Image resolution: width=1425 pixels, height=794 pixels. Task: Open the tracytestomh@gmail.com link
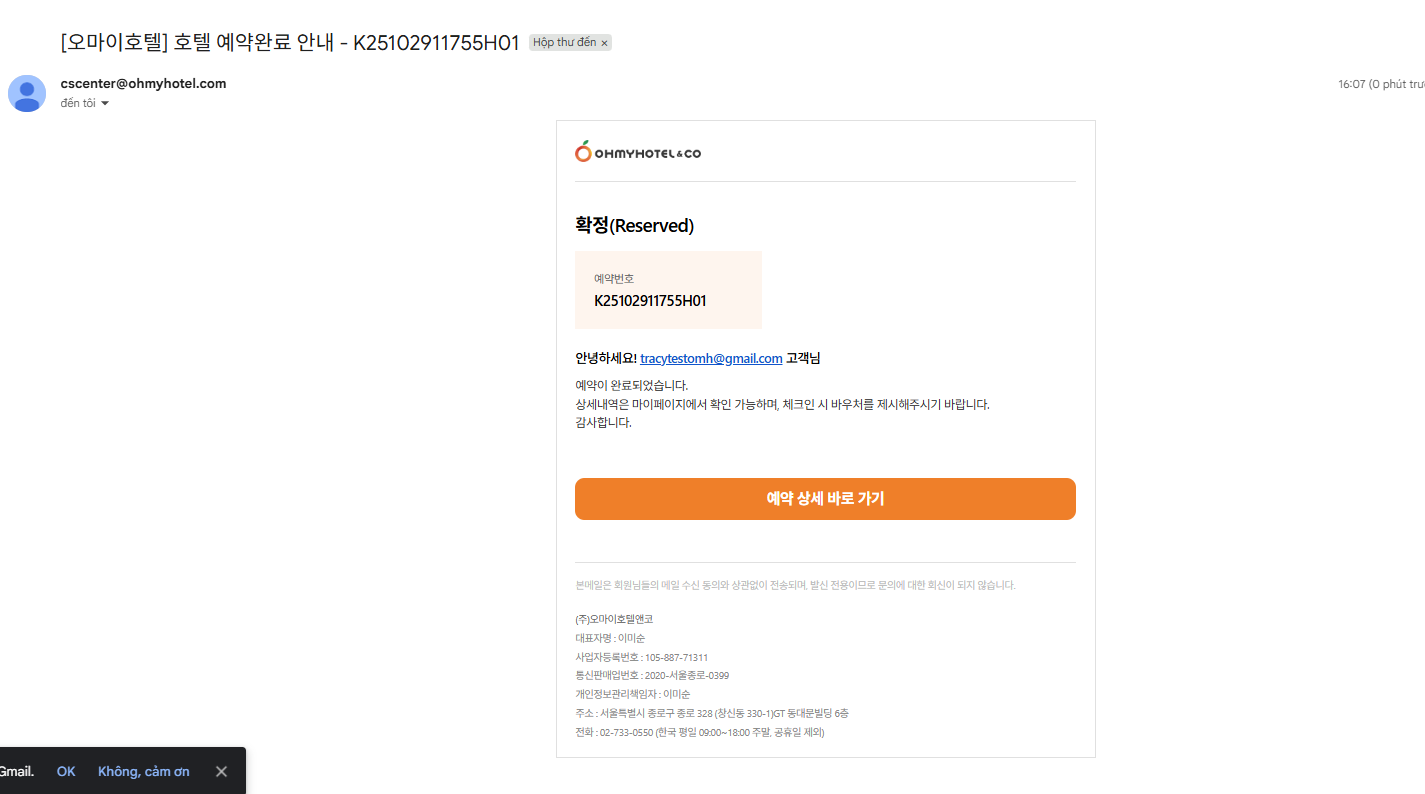(x=711, y=358)
